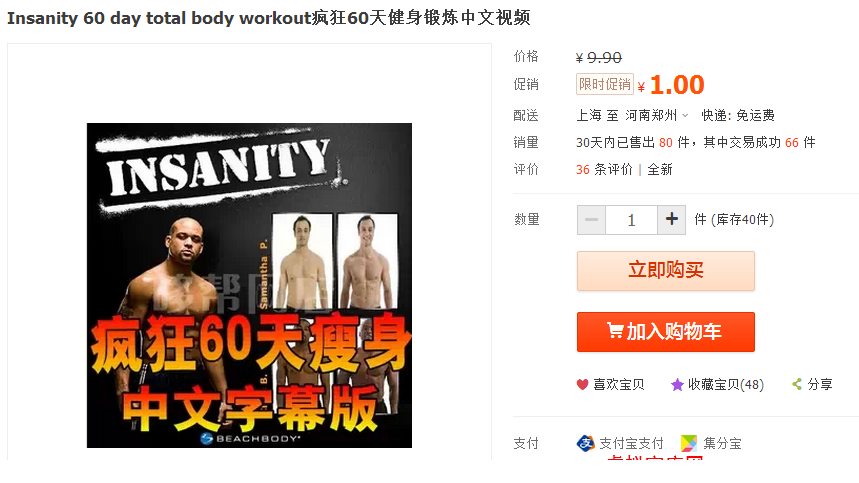
Task: Click the 分享 share link
Action: (x=820, y=384)
